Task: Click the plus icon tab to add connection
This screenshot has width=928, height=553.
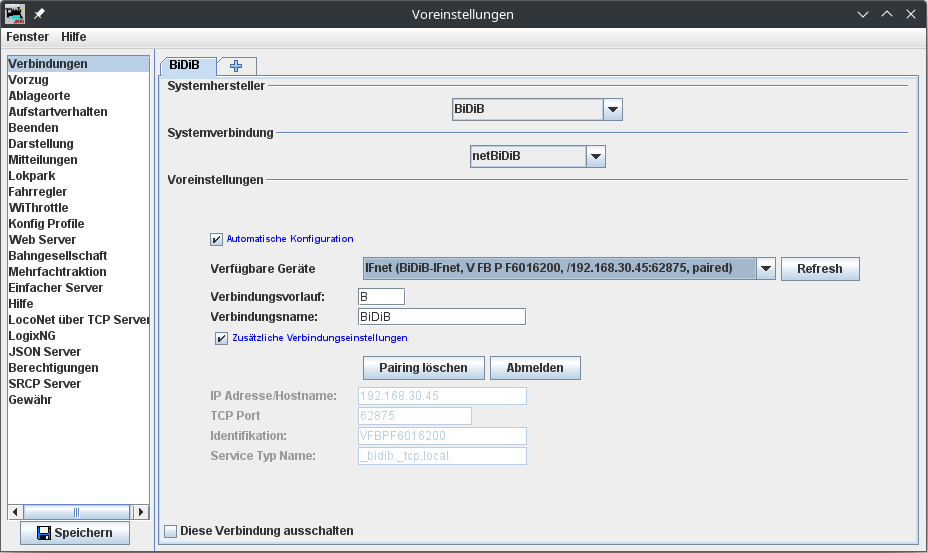Action: [236, 66]
